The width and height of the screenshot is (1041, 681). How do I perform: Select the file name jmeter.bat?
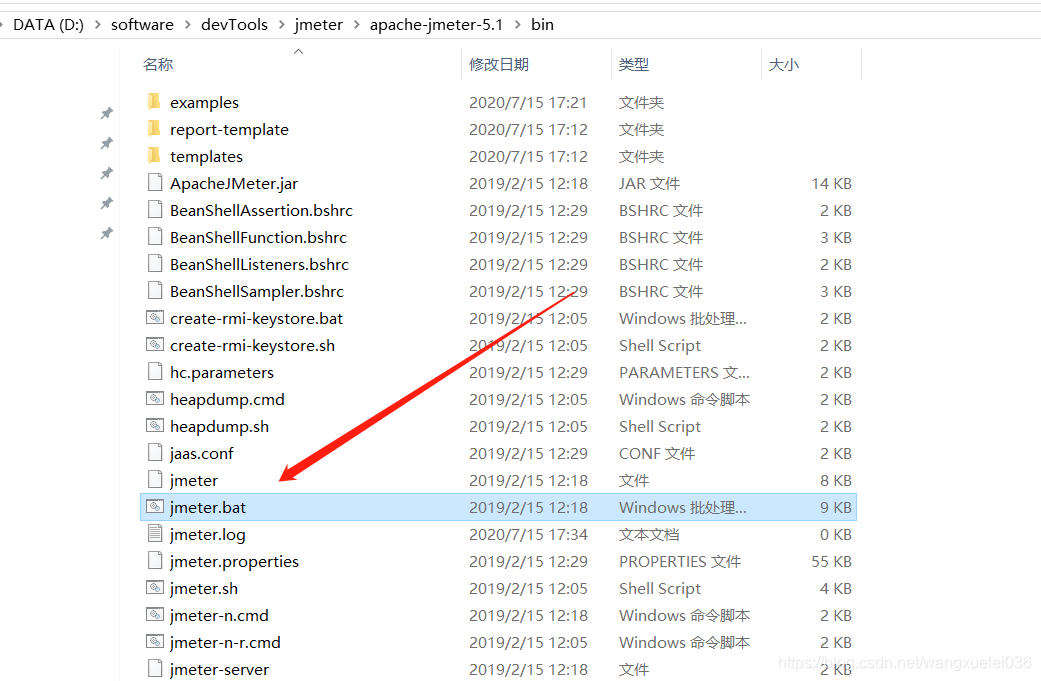point(208,508)
